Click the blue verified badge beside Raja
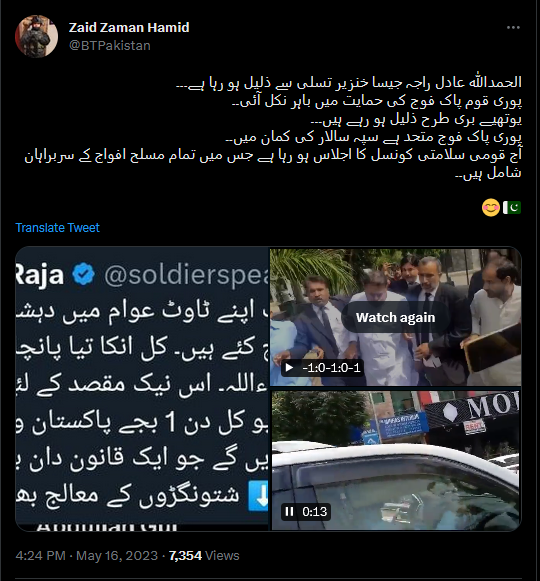This screenshot has width=540, height=581. point(83,274)
